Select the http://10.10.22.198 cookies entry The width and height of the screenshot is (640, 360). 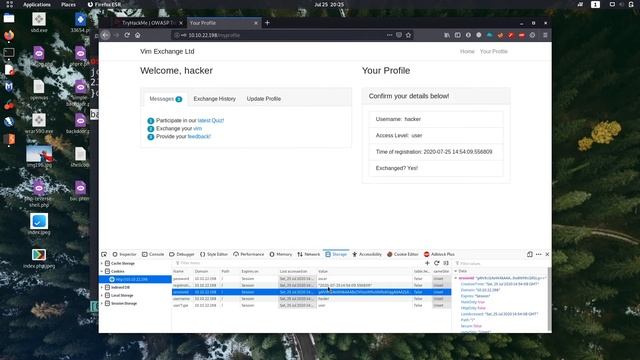[135, 279]
